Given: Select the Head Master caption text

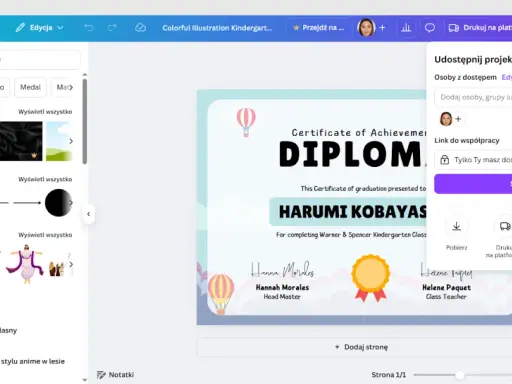Looking at the screenshot, I should click(282, 296).
